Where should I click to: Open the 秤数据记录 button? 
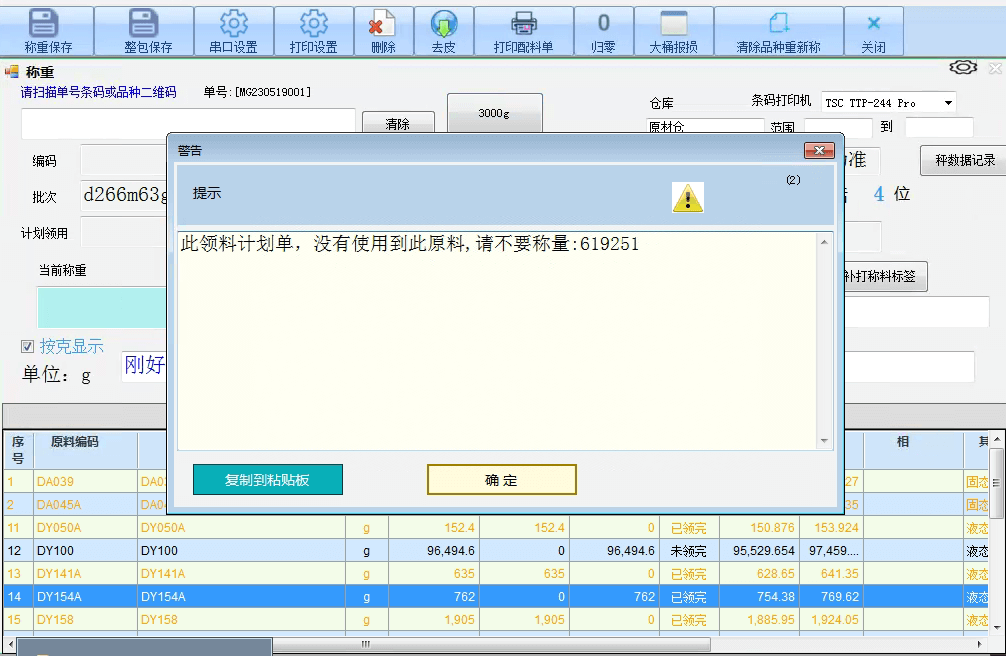coord(963,160)
